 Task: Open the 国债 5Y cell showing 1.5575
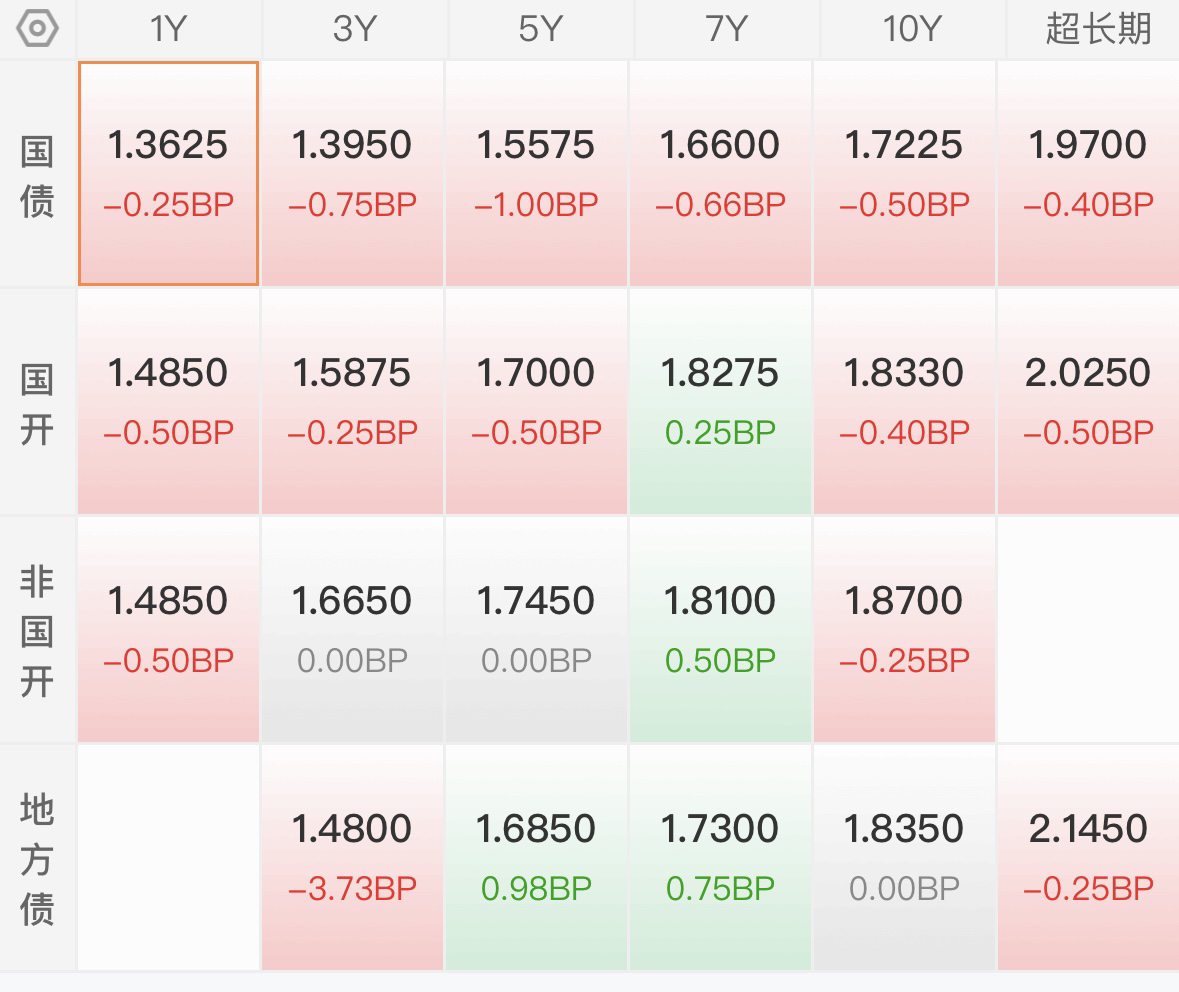point(537,173)
